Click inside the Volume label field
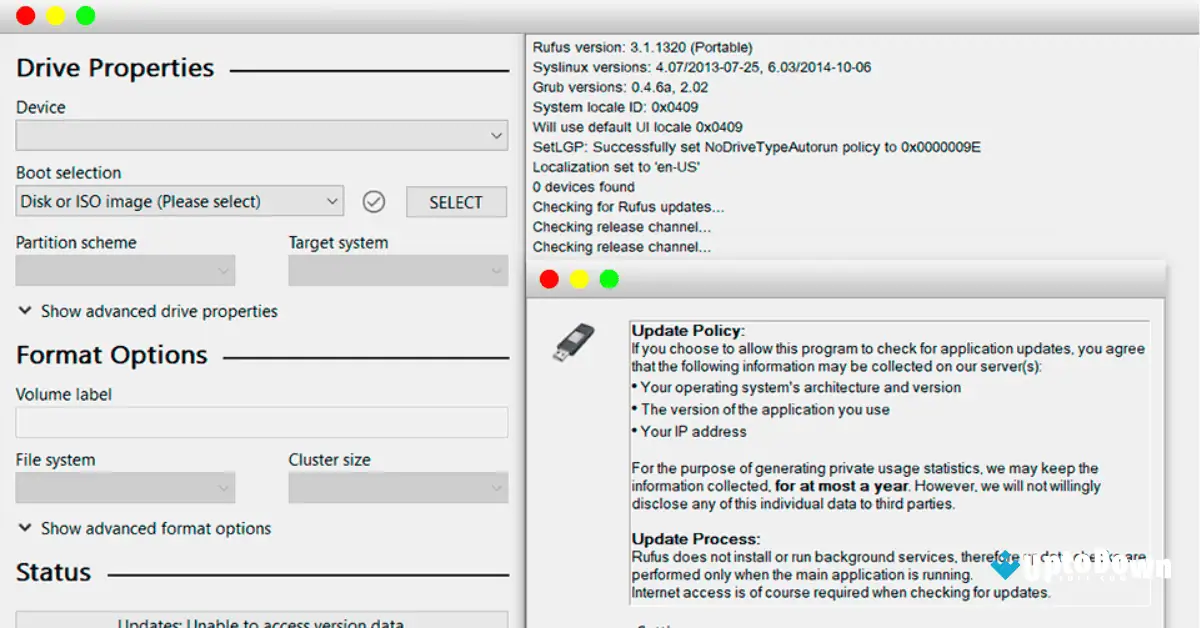 point(261,422)
